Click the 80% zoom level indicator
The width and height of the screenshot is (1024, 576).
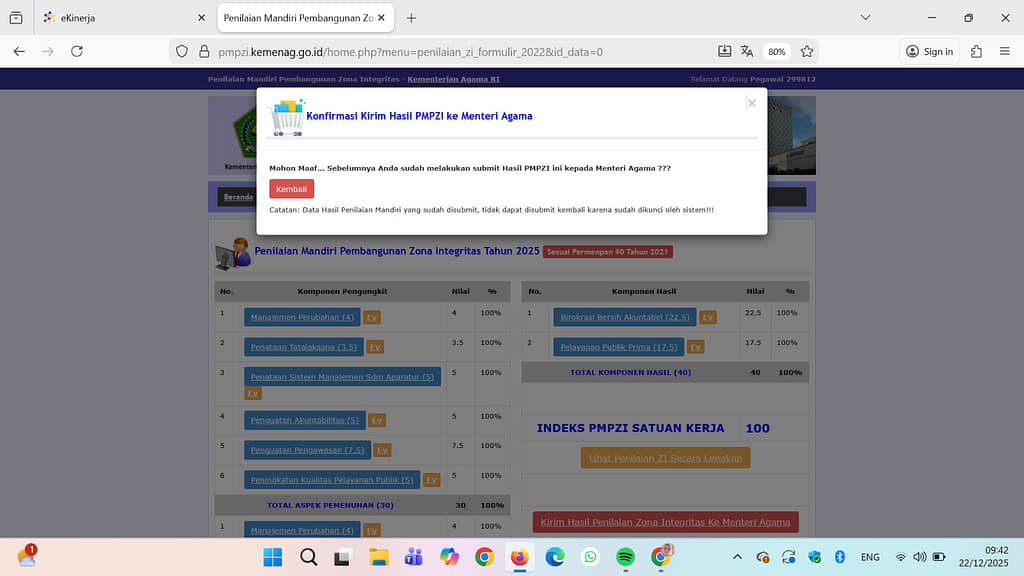(x=777, y=51)
